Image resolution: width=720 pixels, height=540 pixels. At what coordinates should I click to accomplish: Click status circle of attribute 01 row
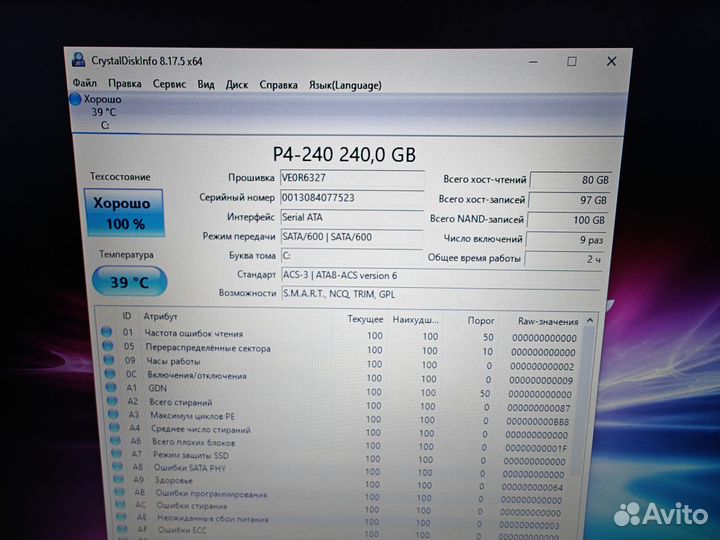(107, 332)
